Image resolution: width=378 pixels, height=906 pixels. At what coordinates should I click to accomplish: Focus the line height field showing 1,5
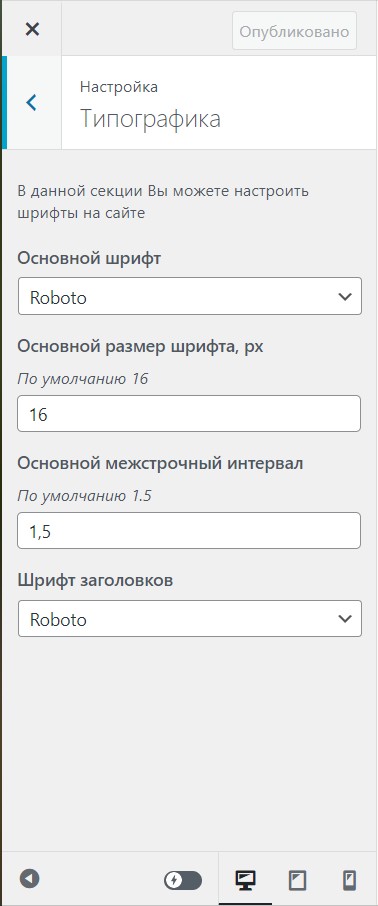(x=189, y=530)
